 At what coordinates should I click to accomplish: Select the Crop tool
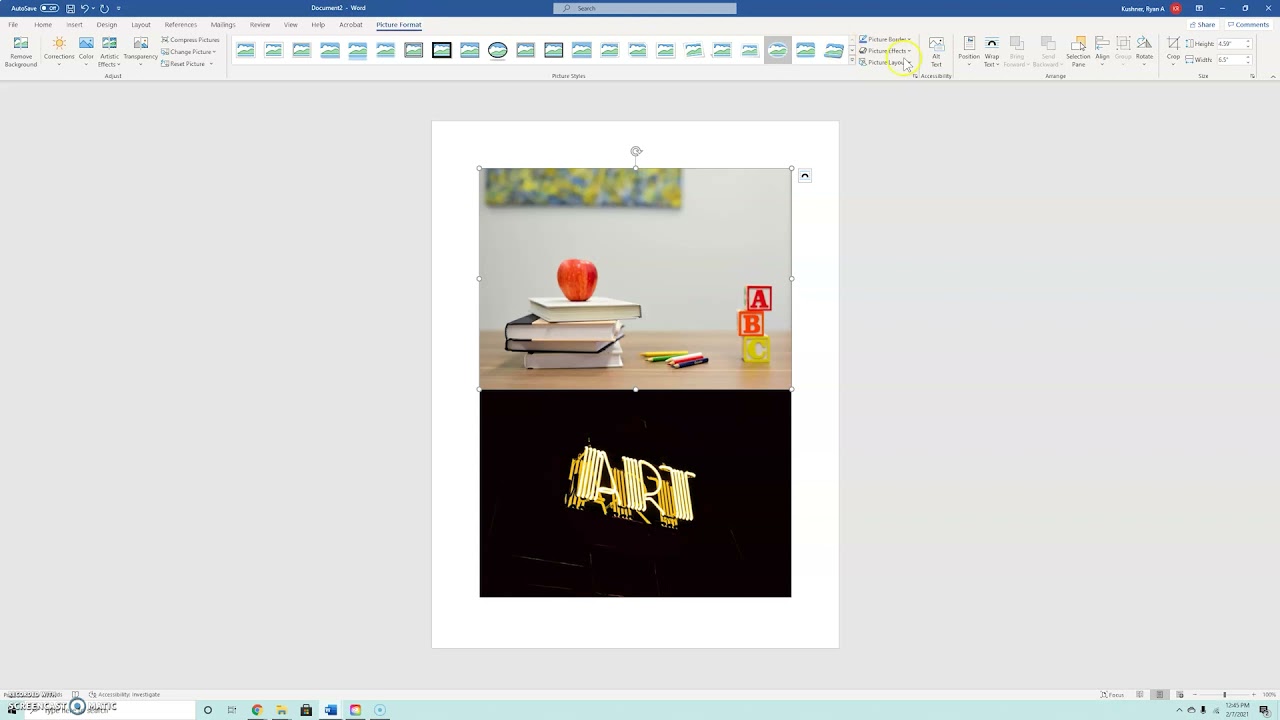click(1173, 50)
